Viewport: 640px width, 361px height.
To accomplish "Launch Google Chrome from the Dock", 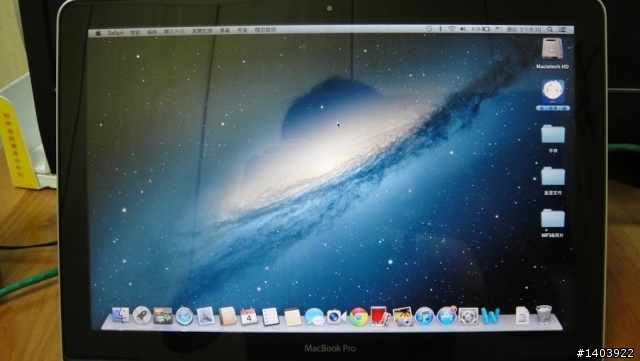I will [x=359, y=317].
